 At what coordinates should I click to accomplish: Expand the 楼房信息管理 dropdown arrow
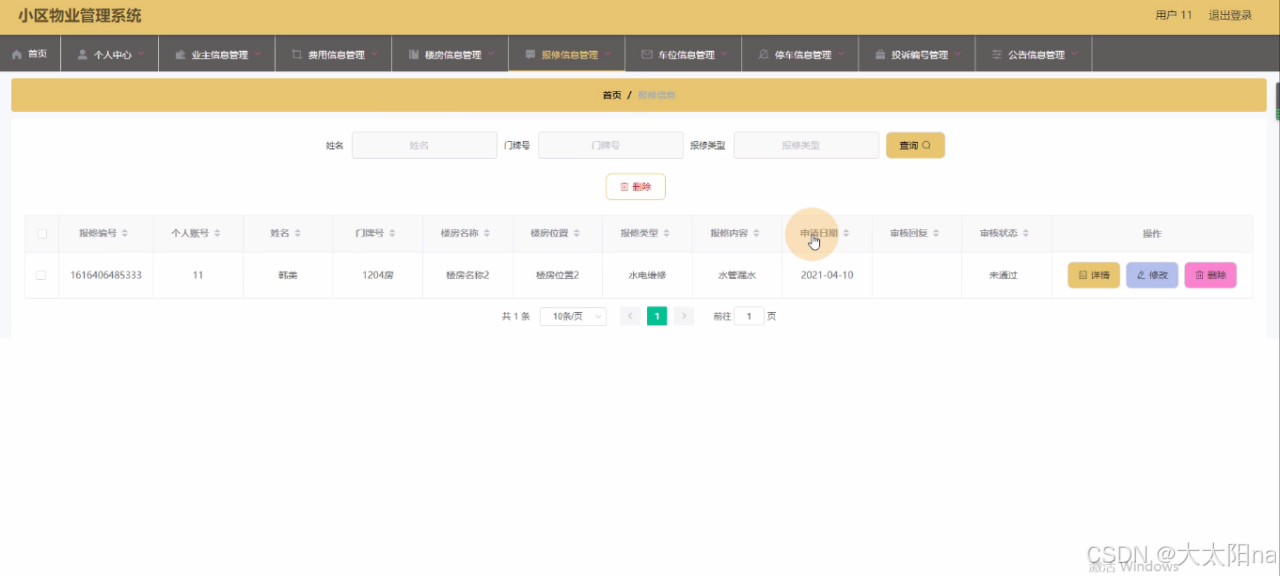click(x=491, y=54)
